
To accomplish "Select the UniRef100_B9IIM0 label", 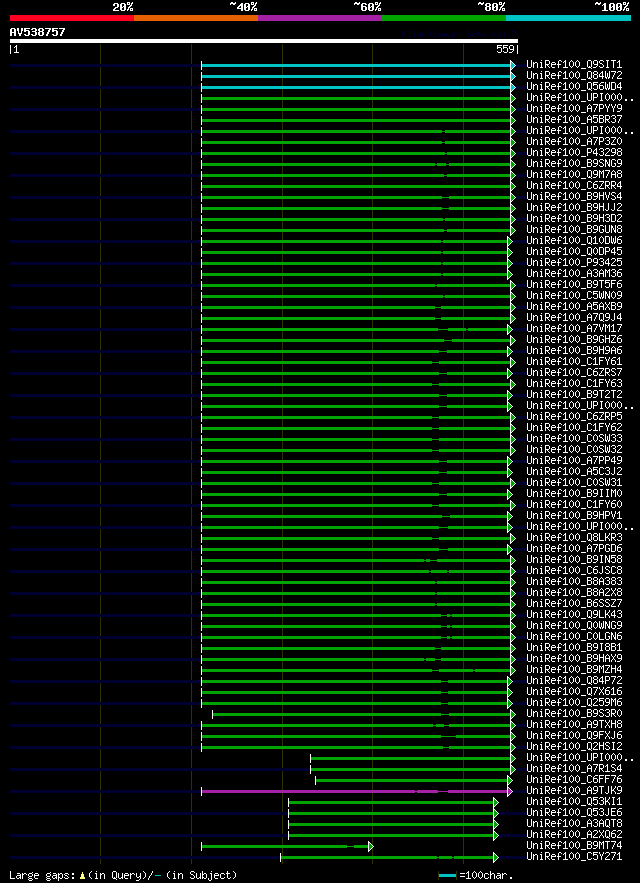I will [x=574, y=494].
